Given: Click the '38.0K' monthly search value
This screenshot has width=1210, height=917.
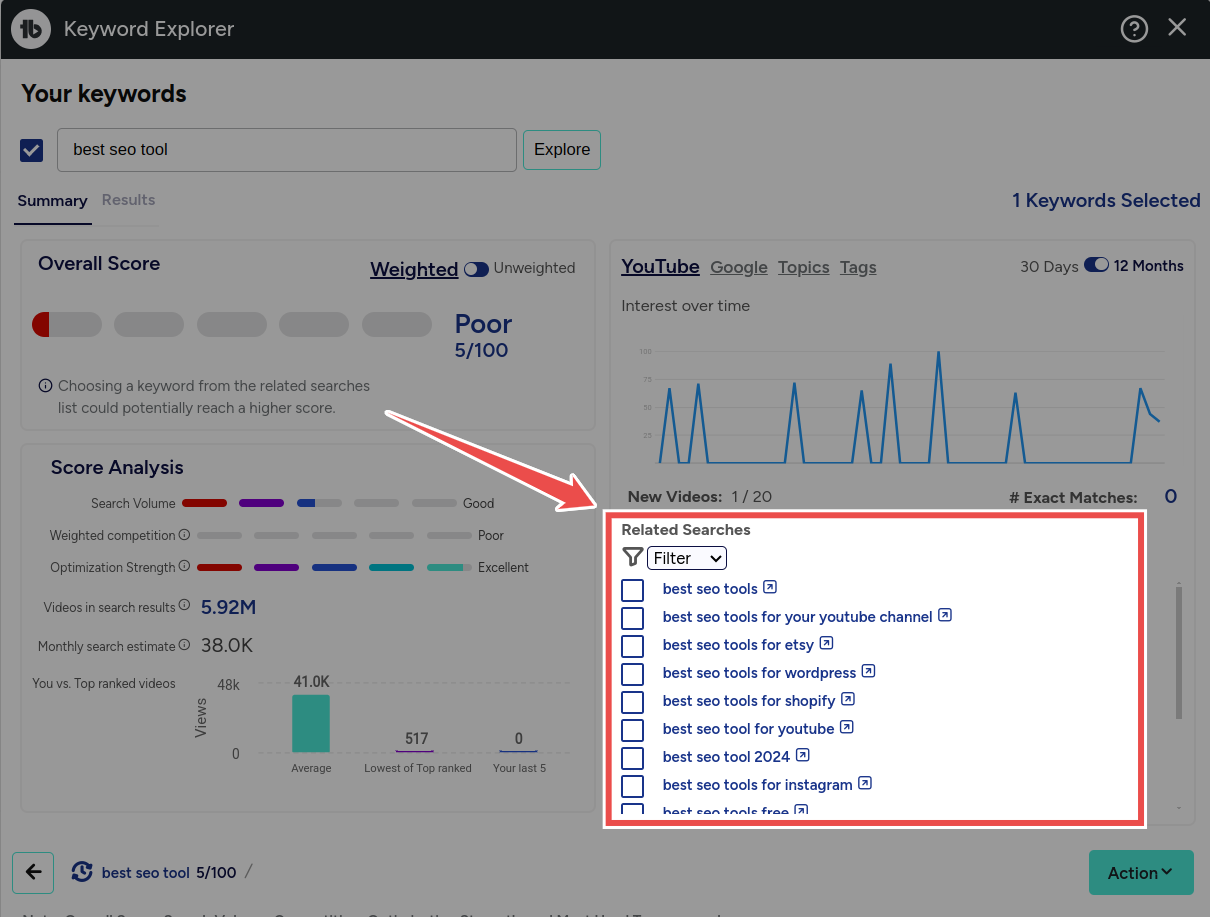Looking at the screenshot, I should coord(227,646).
